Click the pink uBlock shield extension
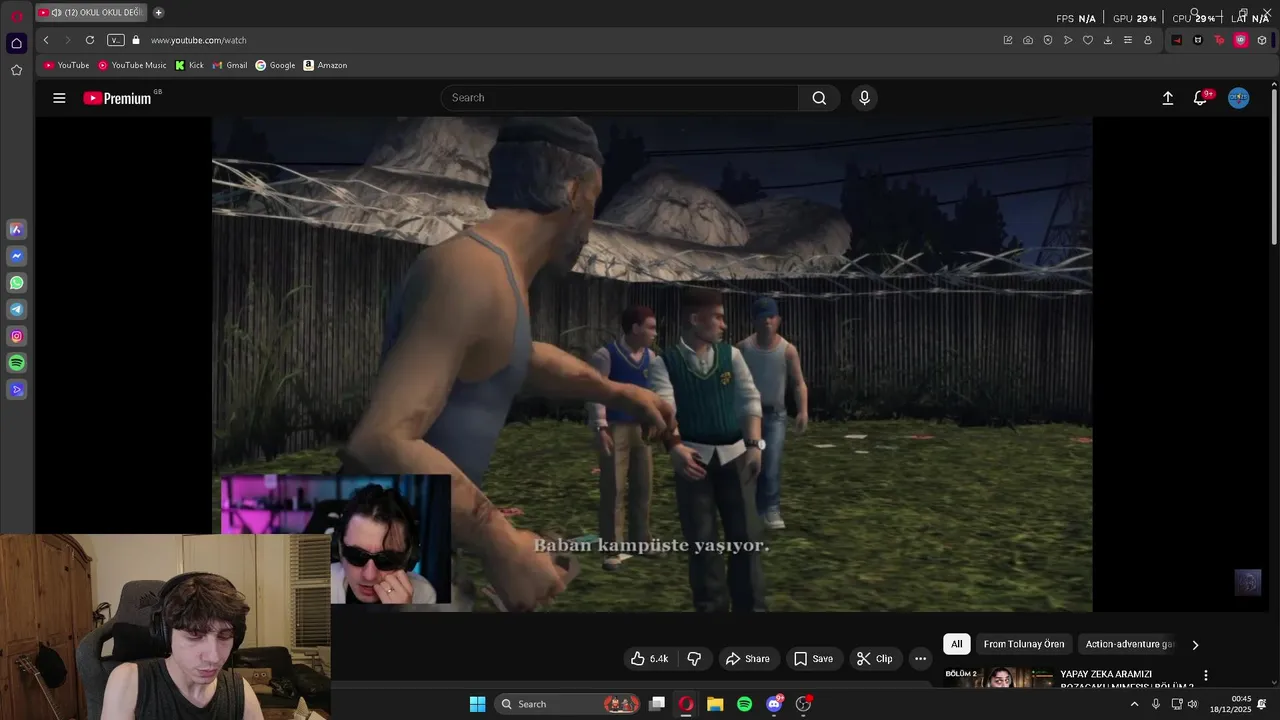Image resolution: width=1280 pixels, height=720 pixels. coord(1241,40)
